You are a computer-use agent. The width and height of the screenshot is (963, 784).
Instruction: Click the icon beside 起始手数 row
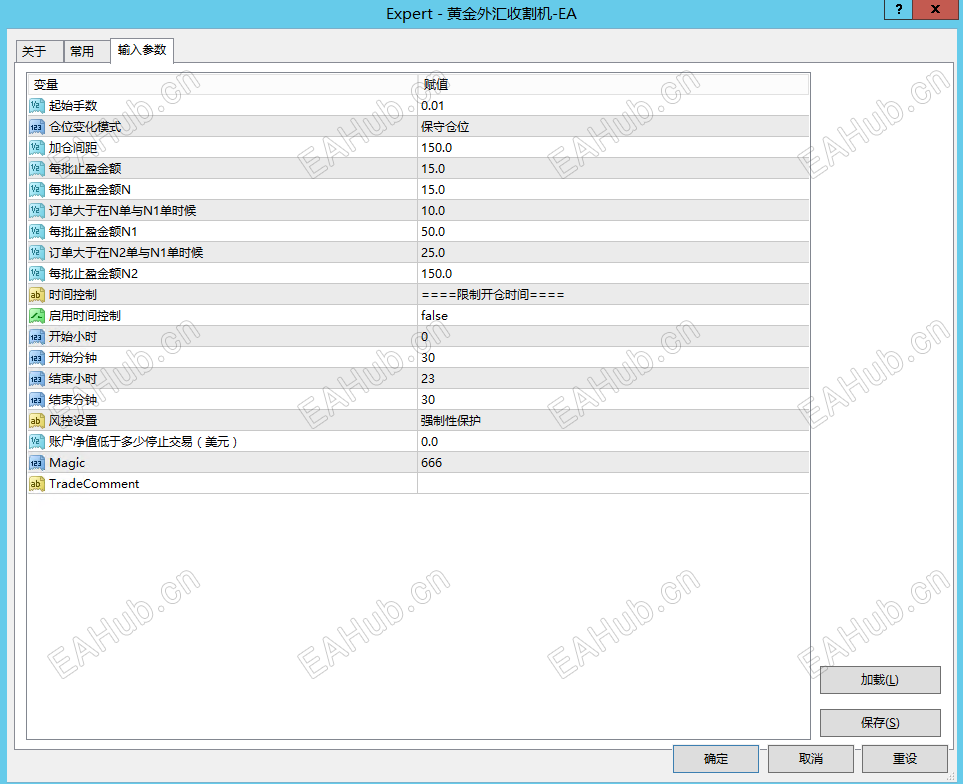click(x=37, y=106)
